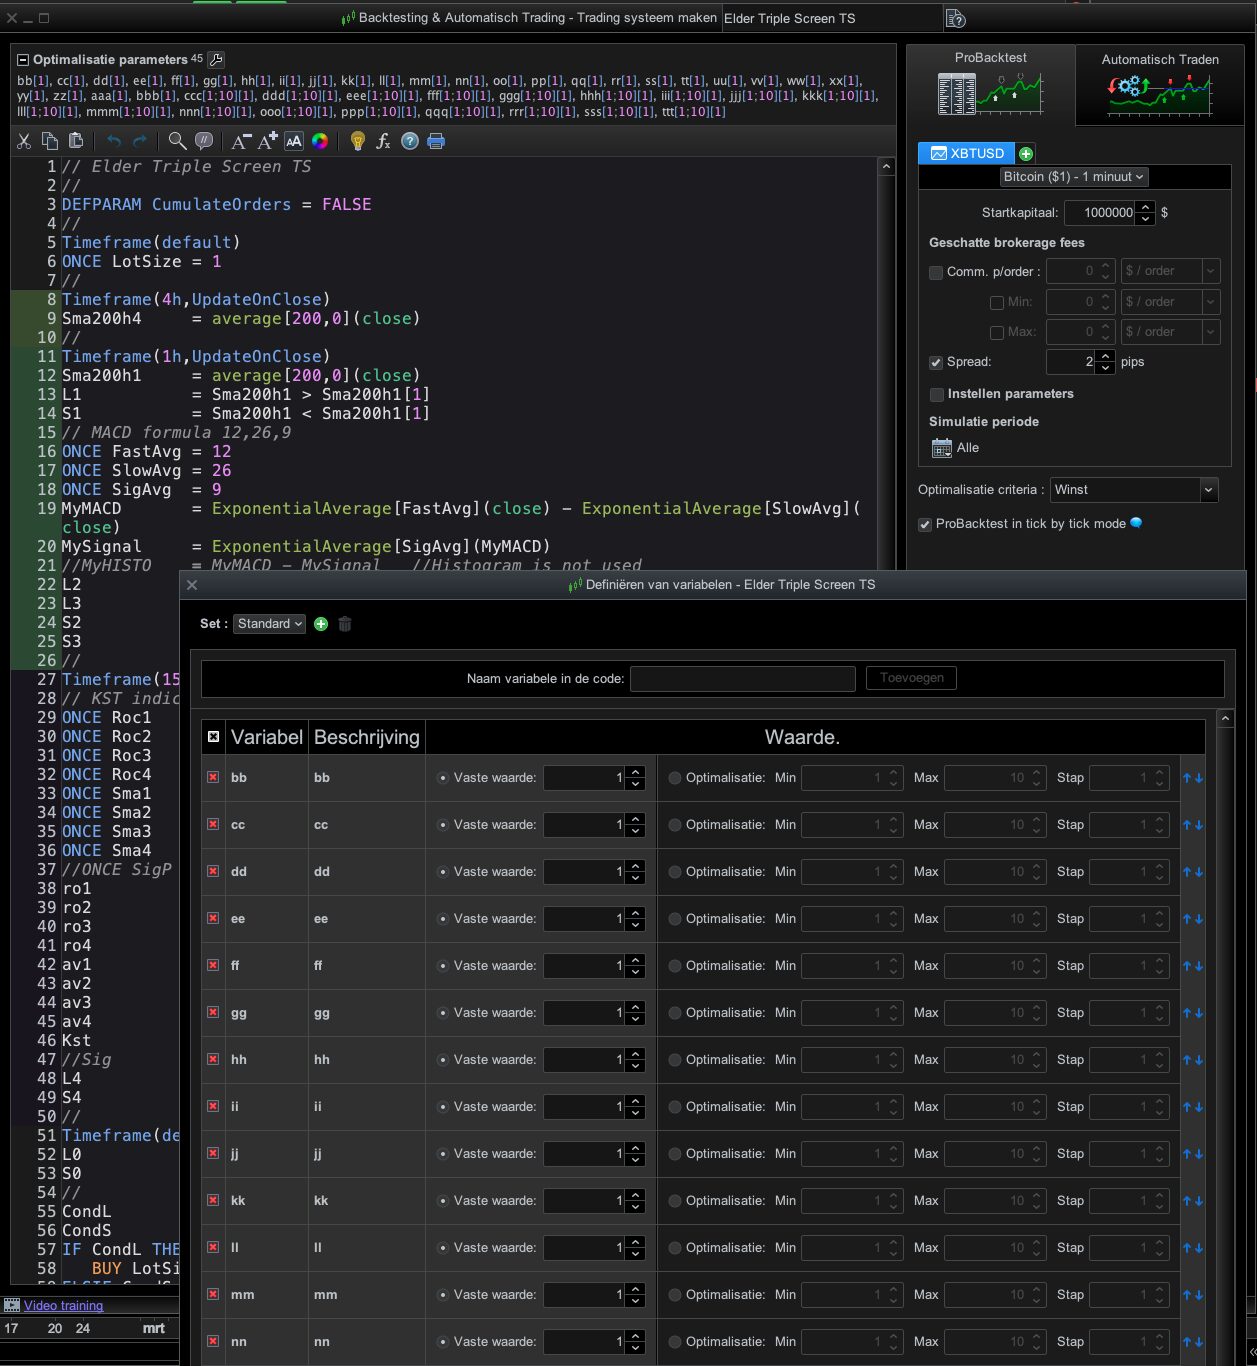The height and width of the screenshot is (1366, 1257).
Task: Open the Video training link
Action: coord(63,1305)
